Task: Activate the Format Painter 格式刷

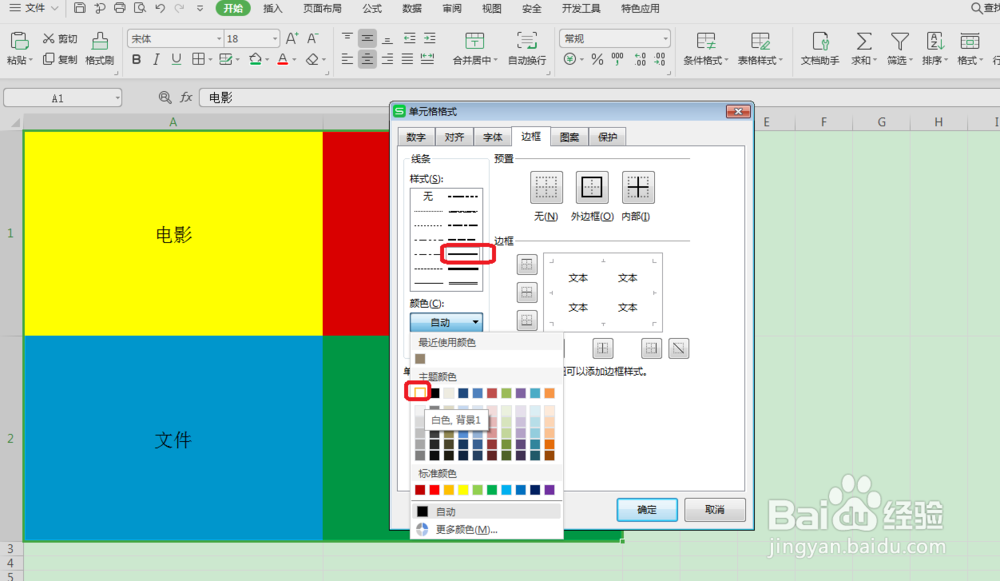Action: point(99,48)
